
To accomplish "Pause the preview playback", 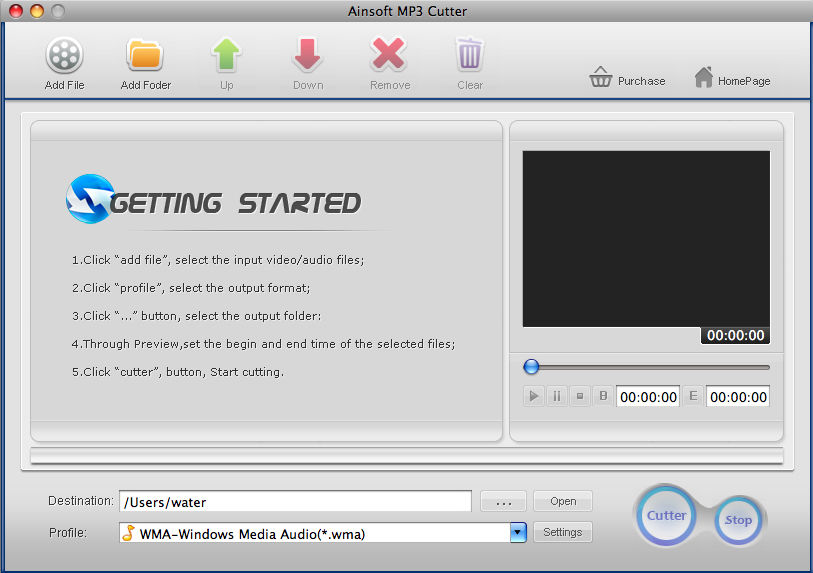I will (x=556, y=396).
